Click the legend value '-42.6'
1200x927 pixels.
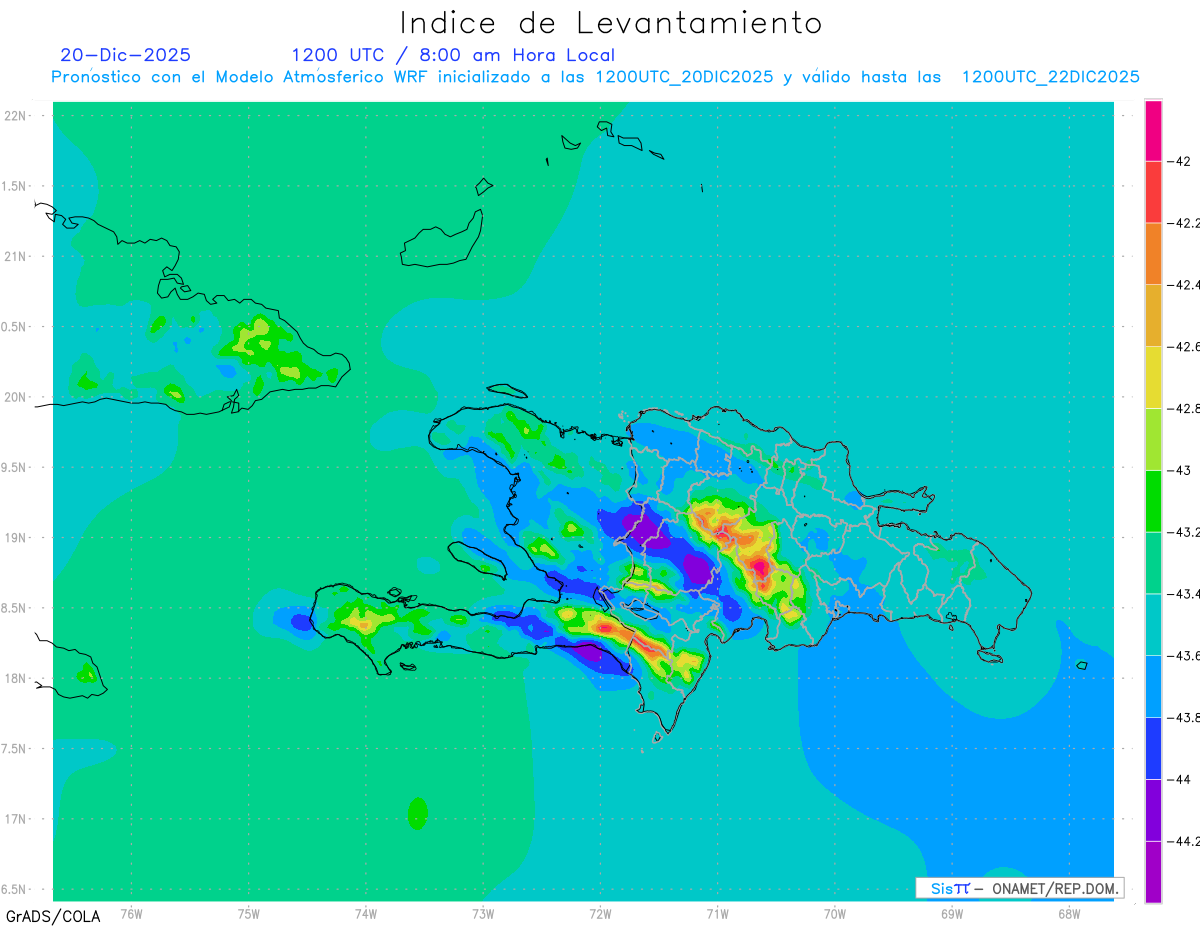click(1185, 346)
